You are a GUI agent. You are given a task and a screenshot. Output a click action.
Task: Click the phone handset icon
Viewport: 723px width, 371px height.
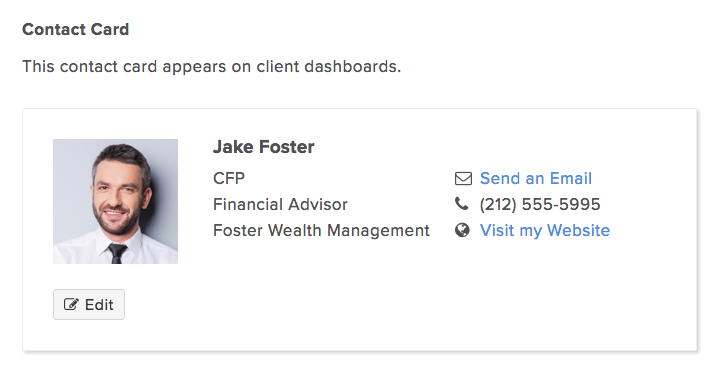pos(462,204)
